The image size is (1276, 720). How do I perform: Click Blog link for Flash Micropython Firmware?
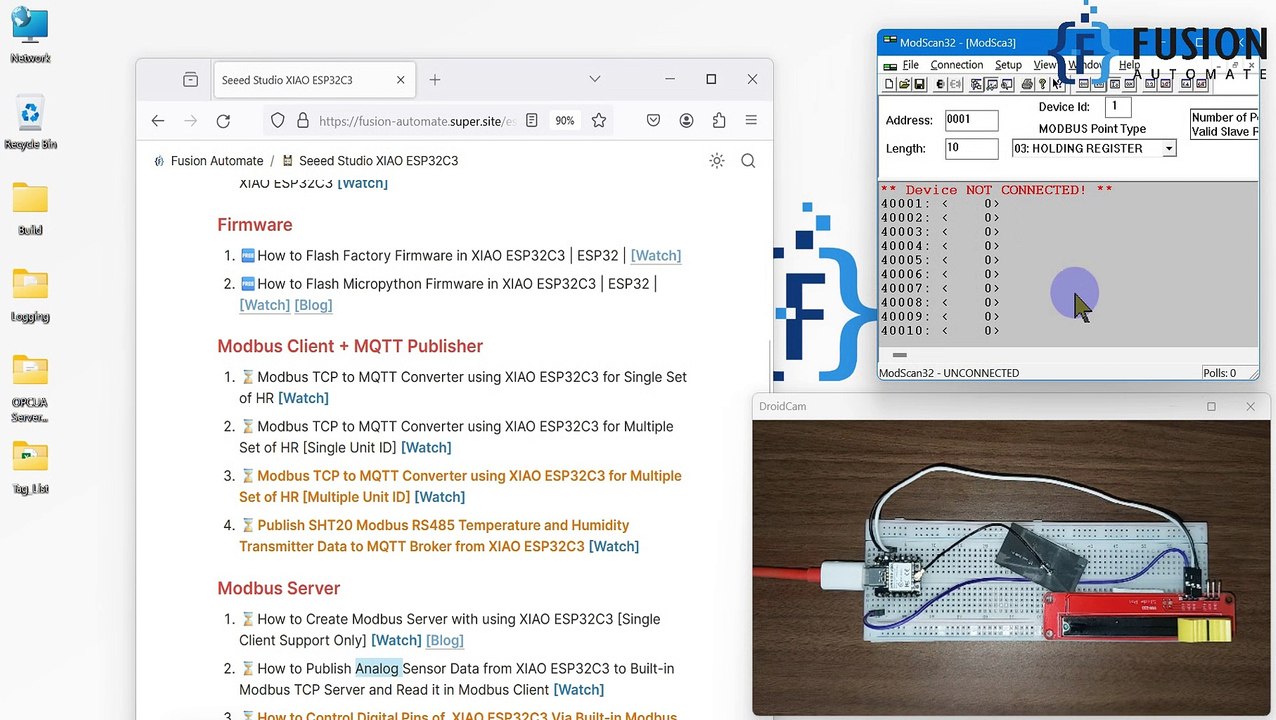[x=313, y=305]
